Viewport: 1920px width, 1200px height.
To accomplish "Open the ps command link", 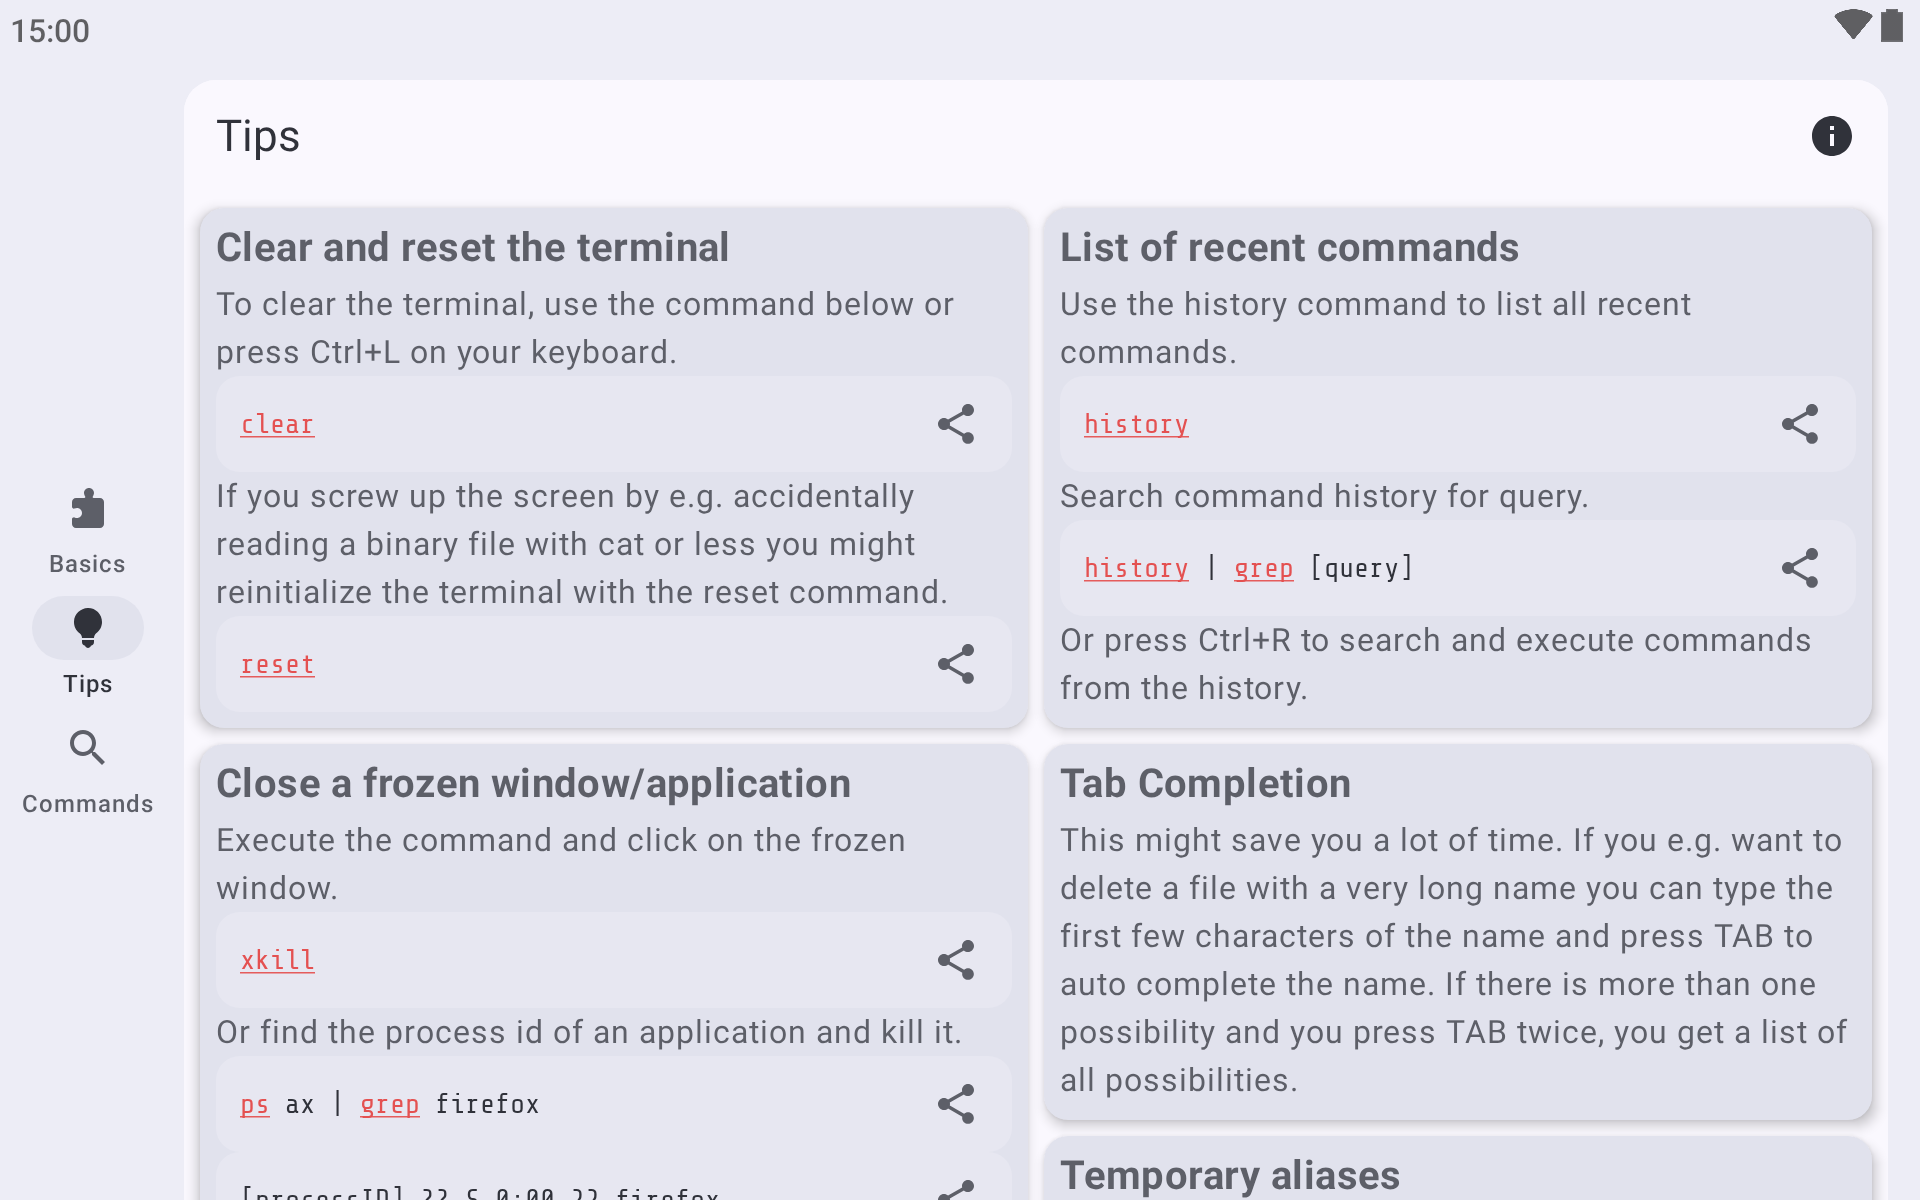I will click(x=255, y=1105).
